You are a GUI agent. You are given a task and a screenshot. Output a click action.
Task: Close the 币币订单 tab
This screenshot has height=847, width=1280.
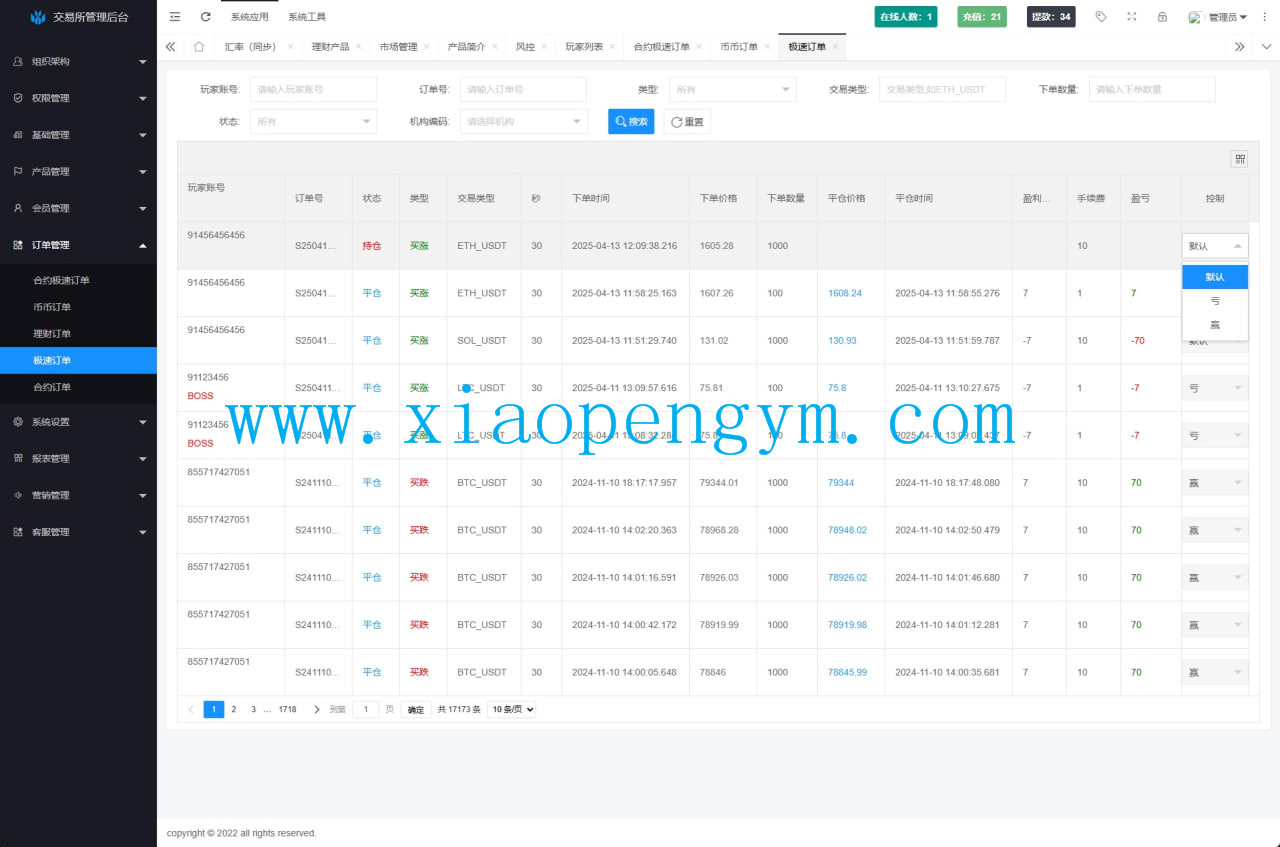click(767, 46)
